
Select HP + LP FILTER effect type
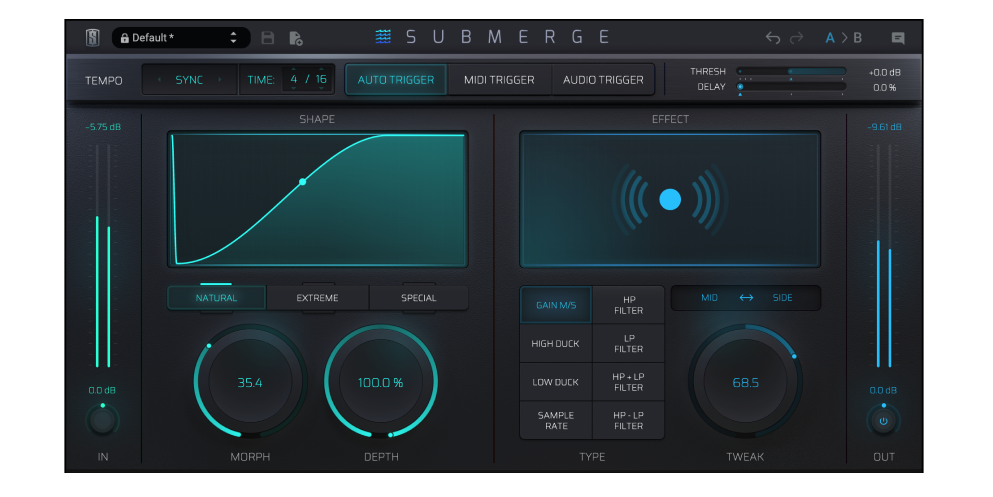628,382
